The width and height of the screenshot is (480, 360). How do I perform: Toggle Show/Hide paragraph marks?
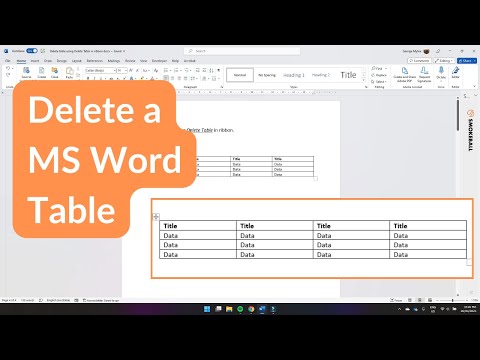pyautogui.click(x=219, y=70)
